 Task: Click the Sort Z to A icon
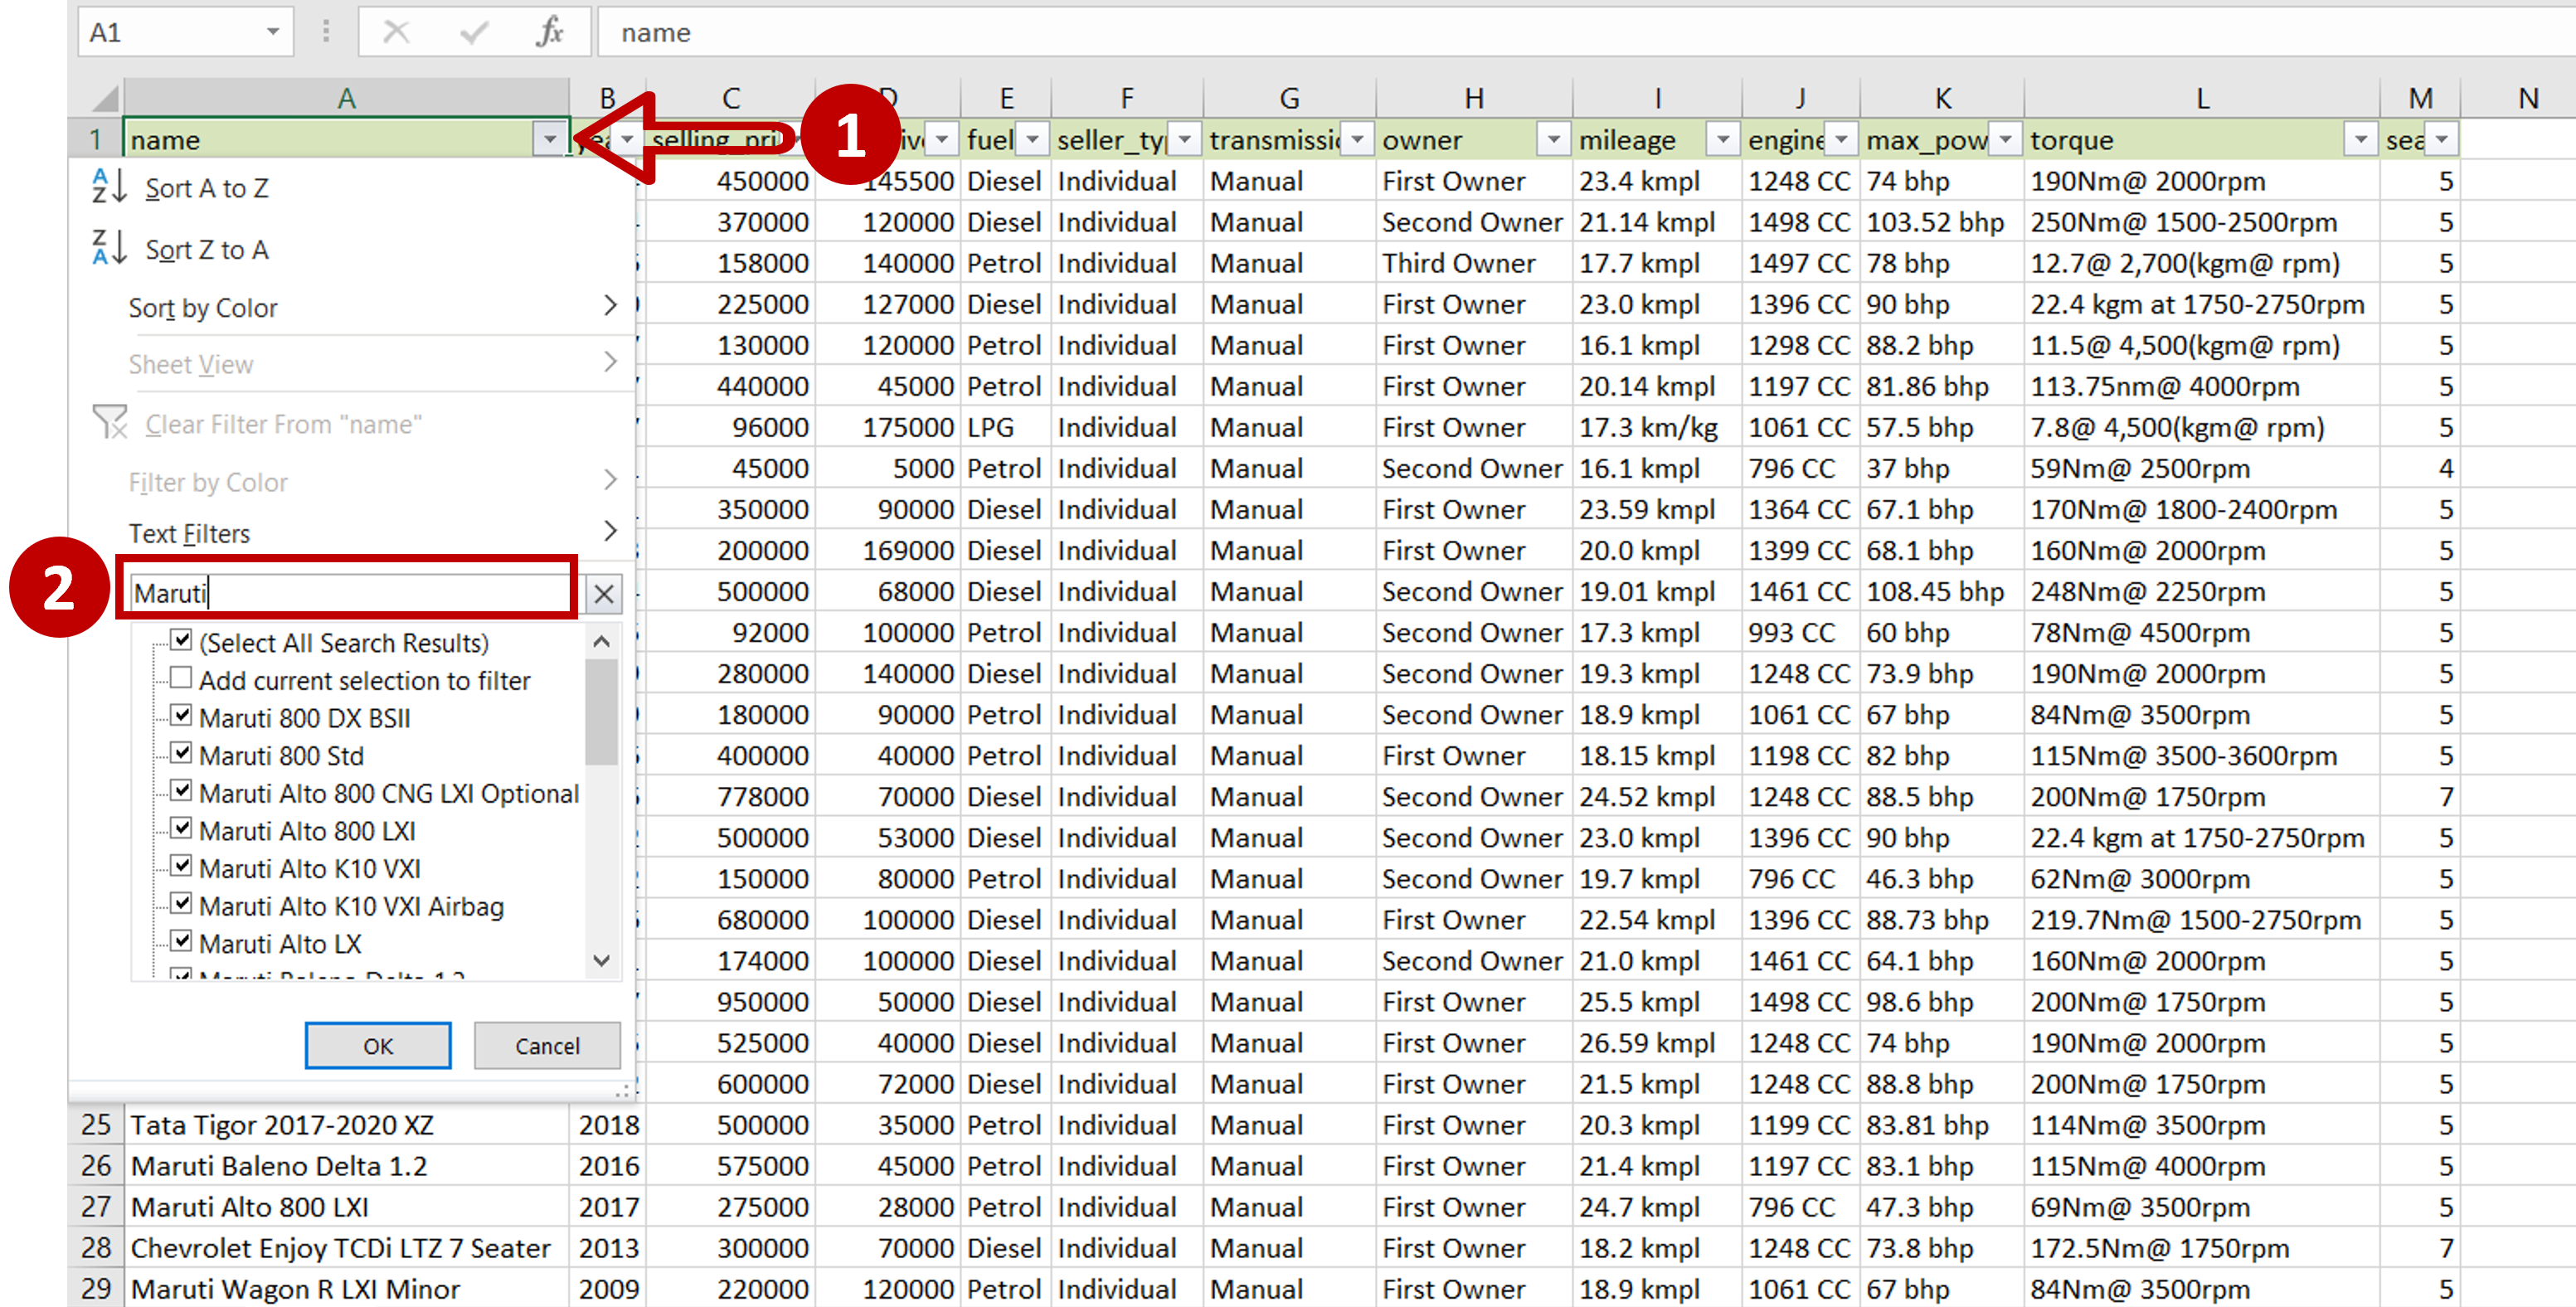109,248
